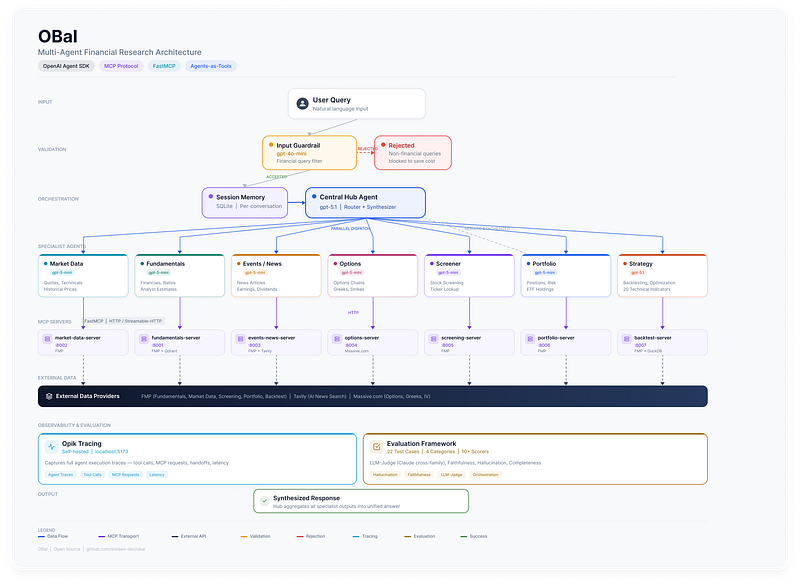Open the localhost:5173 link in Opik Tracing
The height and width of the screenshot is (584, 800).
(x=111, y=452)
